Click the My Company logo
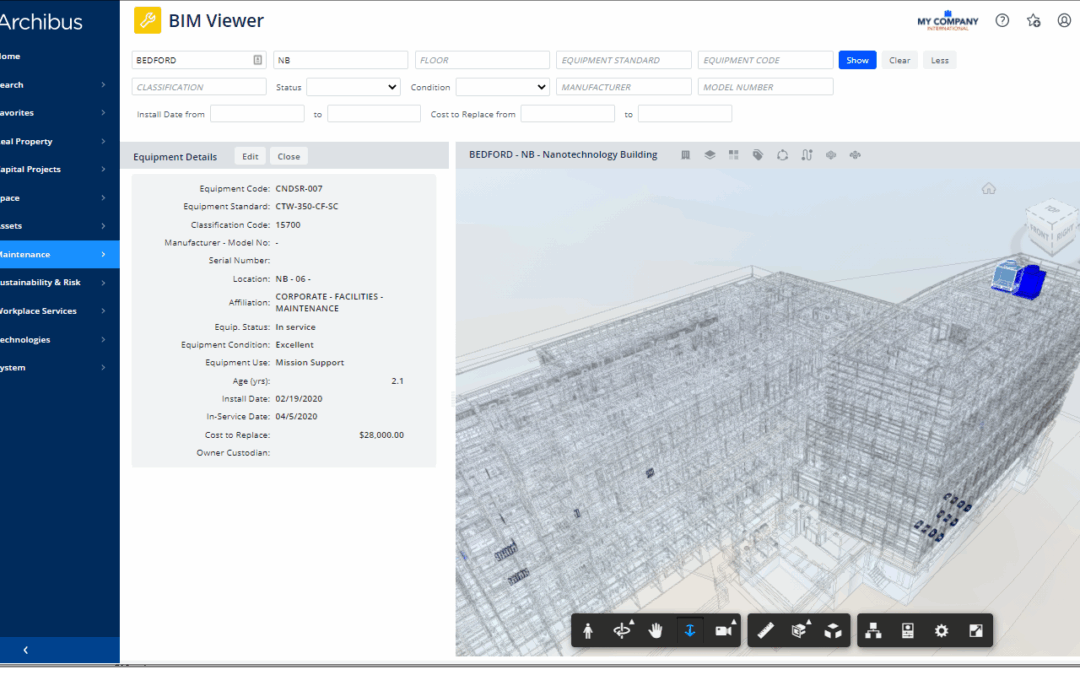Image resolution: width=1080 pixels, height=675 pixels. pyautogui.click(x=947, y=21)
